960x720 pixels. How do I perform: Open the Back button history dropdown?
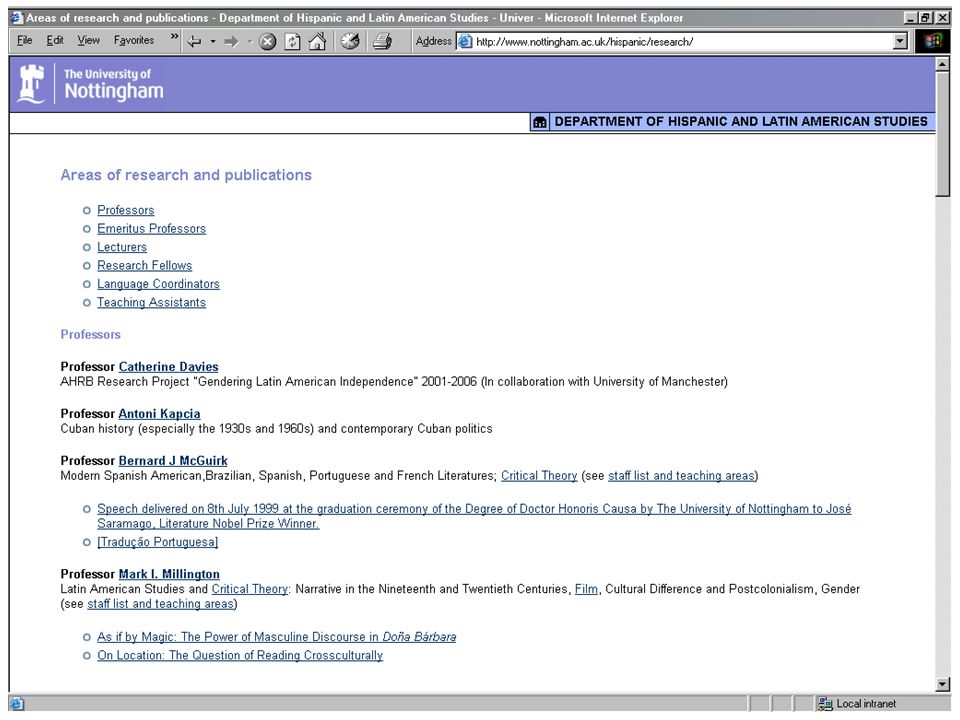pyautogui.click(x=213, y=42)
